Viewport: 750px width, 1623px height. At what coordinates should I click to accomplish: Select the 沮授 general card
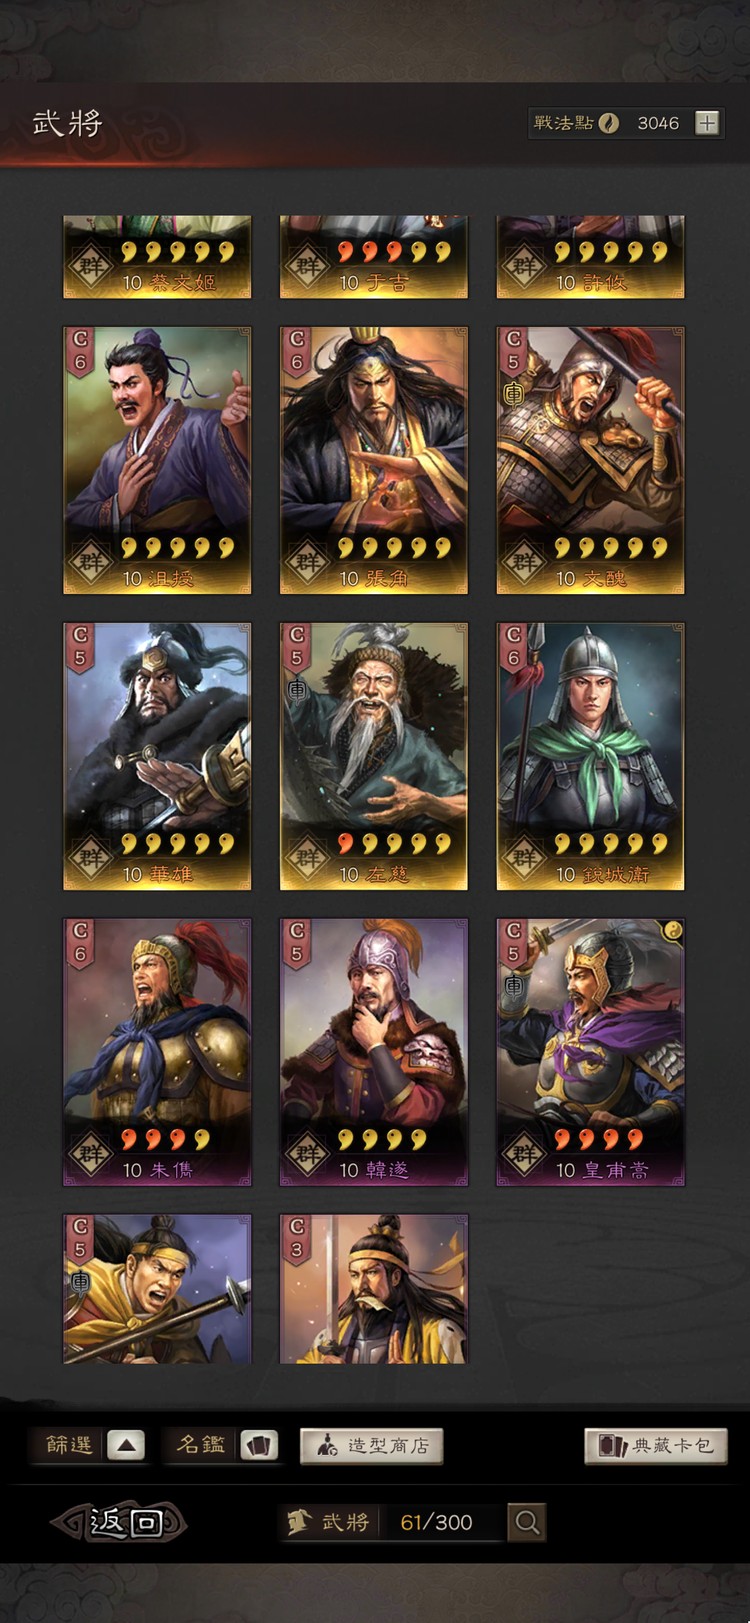[157, 460]
